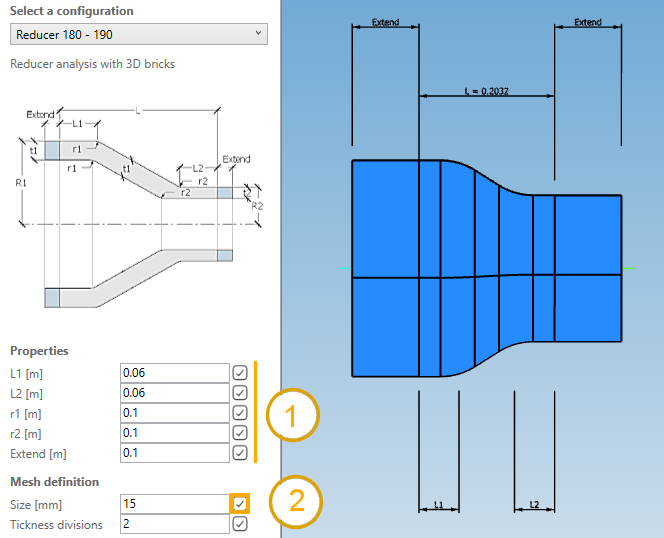Click the 'Properties' section heading
The width and height of the screenshot is (664, 538).
pos(39,351)
